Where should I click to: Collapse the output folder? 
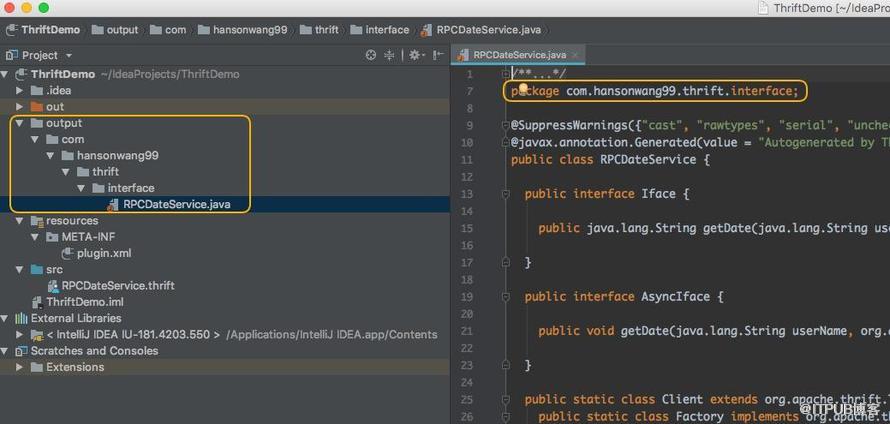coord(20,123)
